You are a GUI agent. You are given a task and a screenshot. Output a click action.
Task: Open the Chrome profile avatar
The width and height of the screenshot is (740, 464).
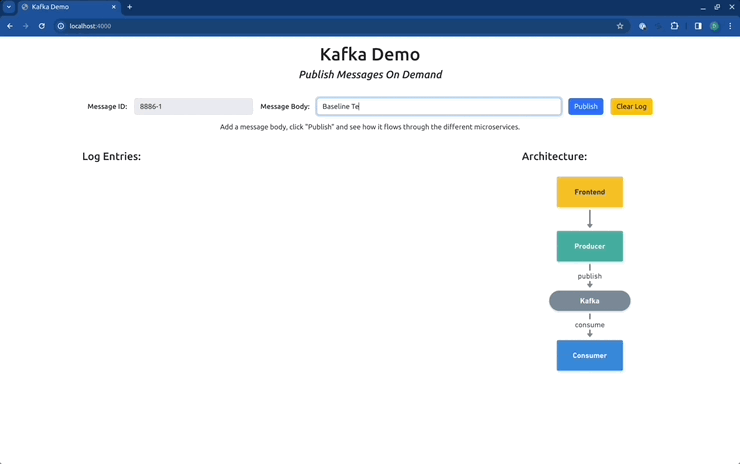[x=715, y=26]
